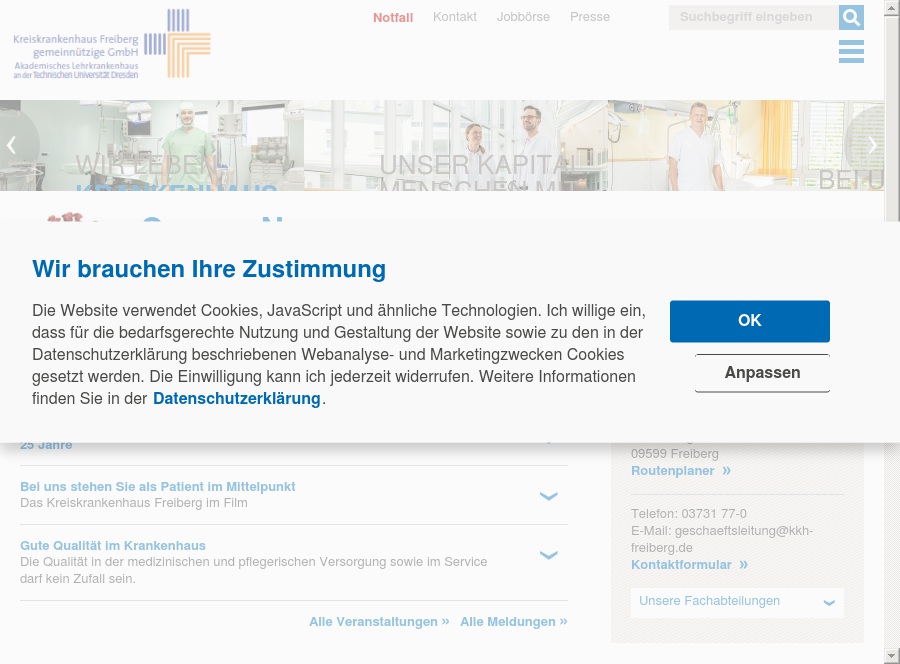Accept cookies with the OK button

click(749, 321)
